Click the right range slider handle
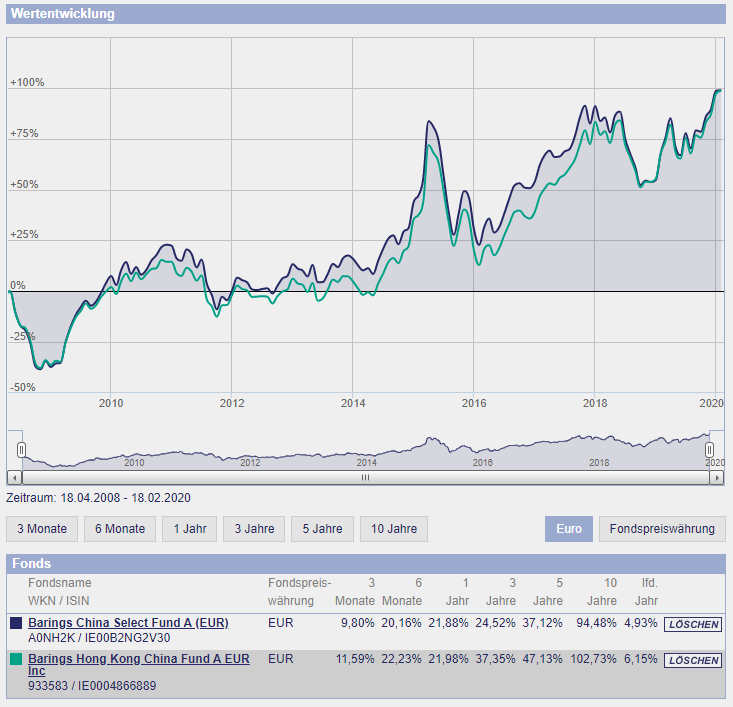733x707 pixels. (709, 450)
